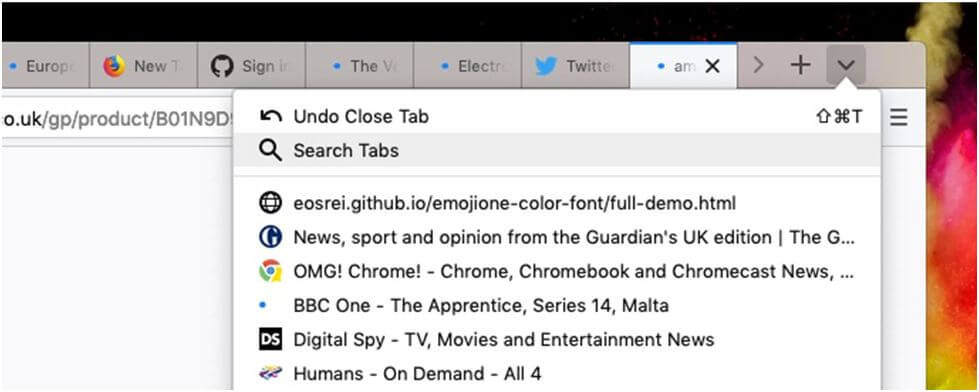Viewport: 979px width, 392px height.
Task: Click the OMG! Chrome! favicon icon
Action: tap(270, 271)
